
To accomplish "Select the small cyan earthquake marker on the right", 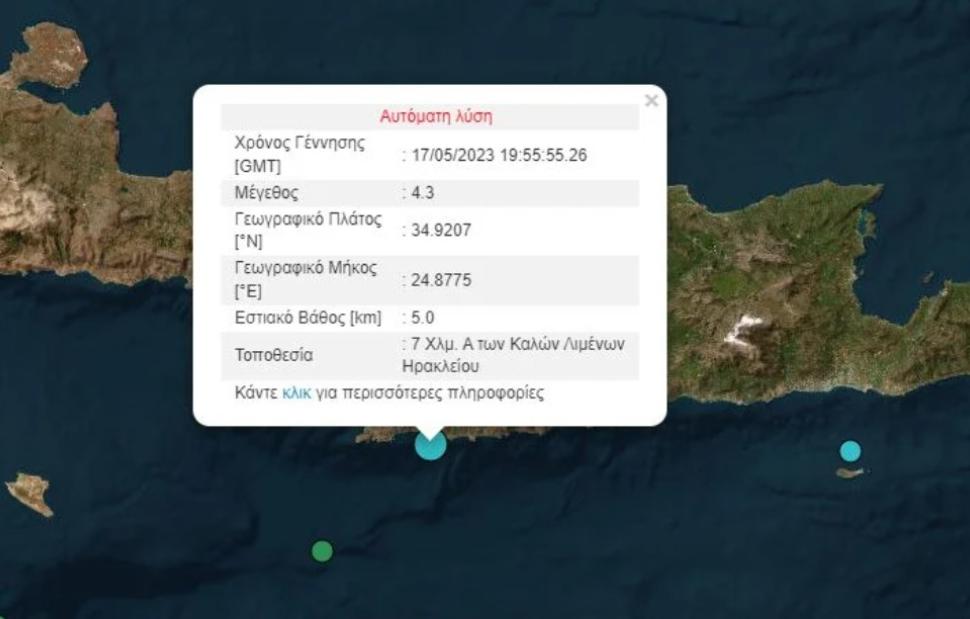I will click(x=850, y=451).
